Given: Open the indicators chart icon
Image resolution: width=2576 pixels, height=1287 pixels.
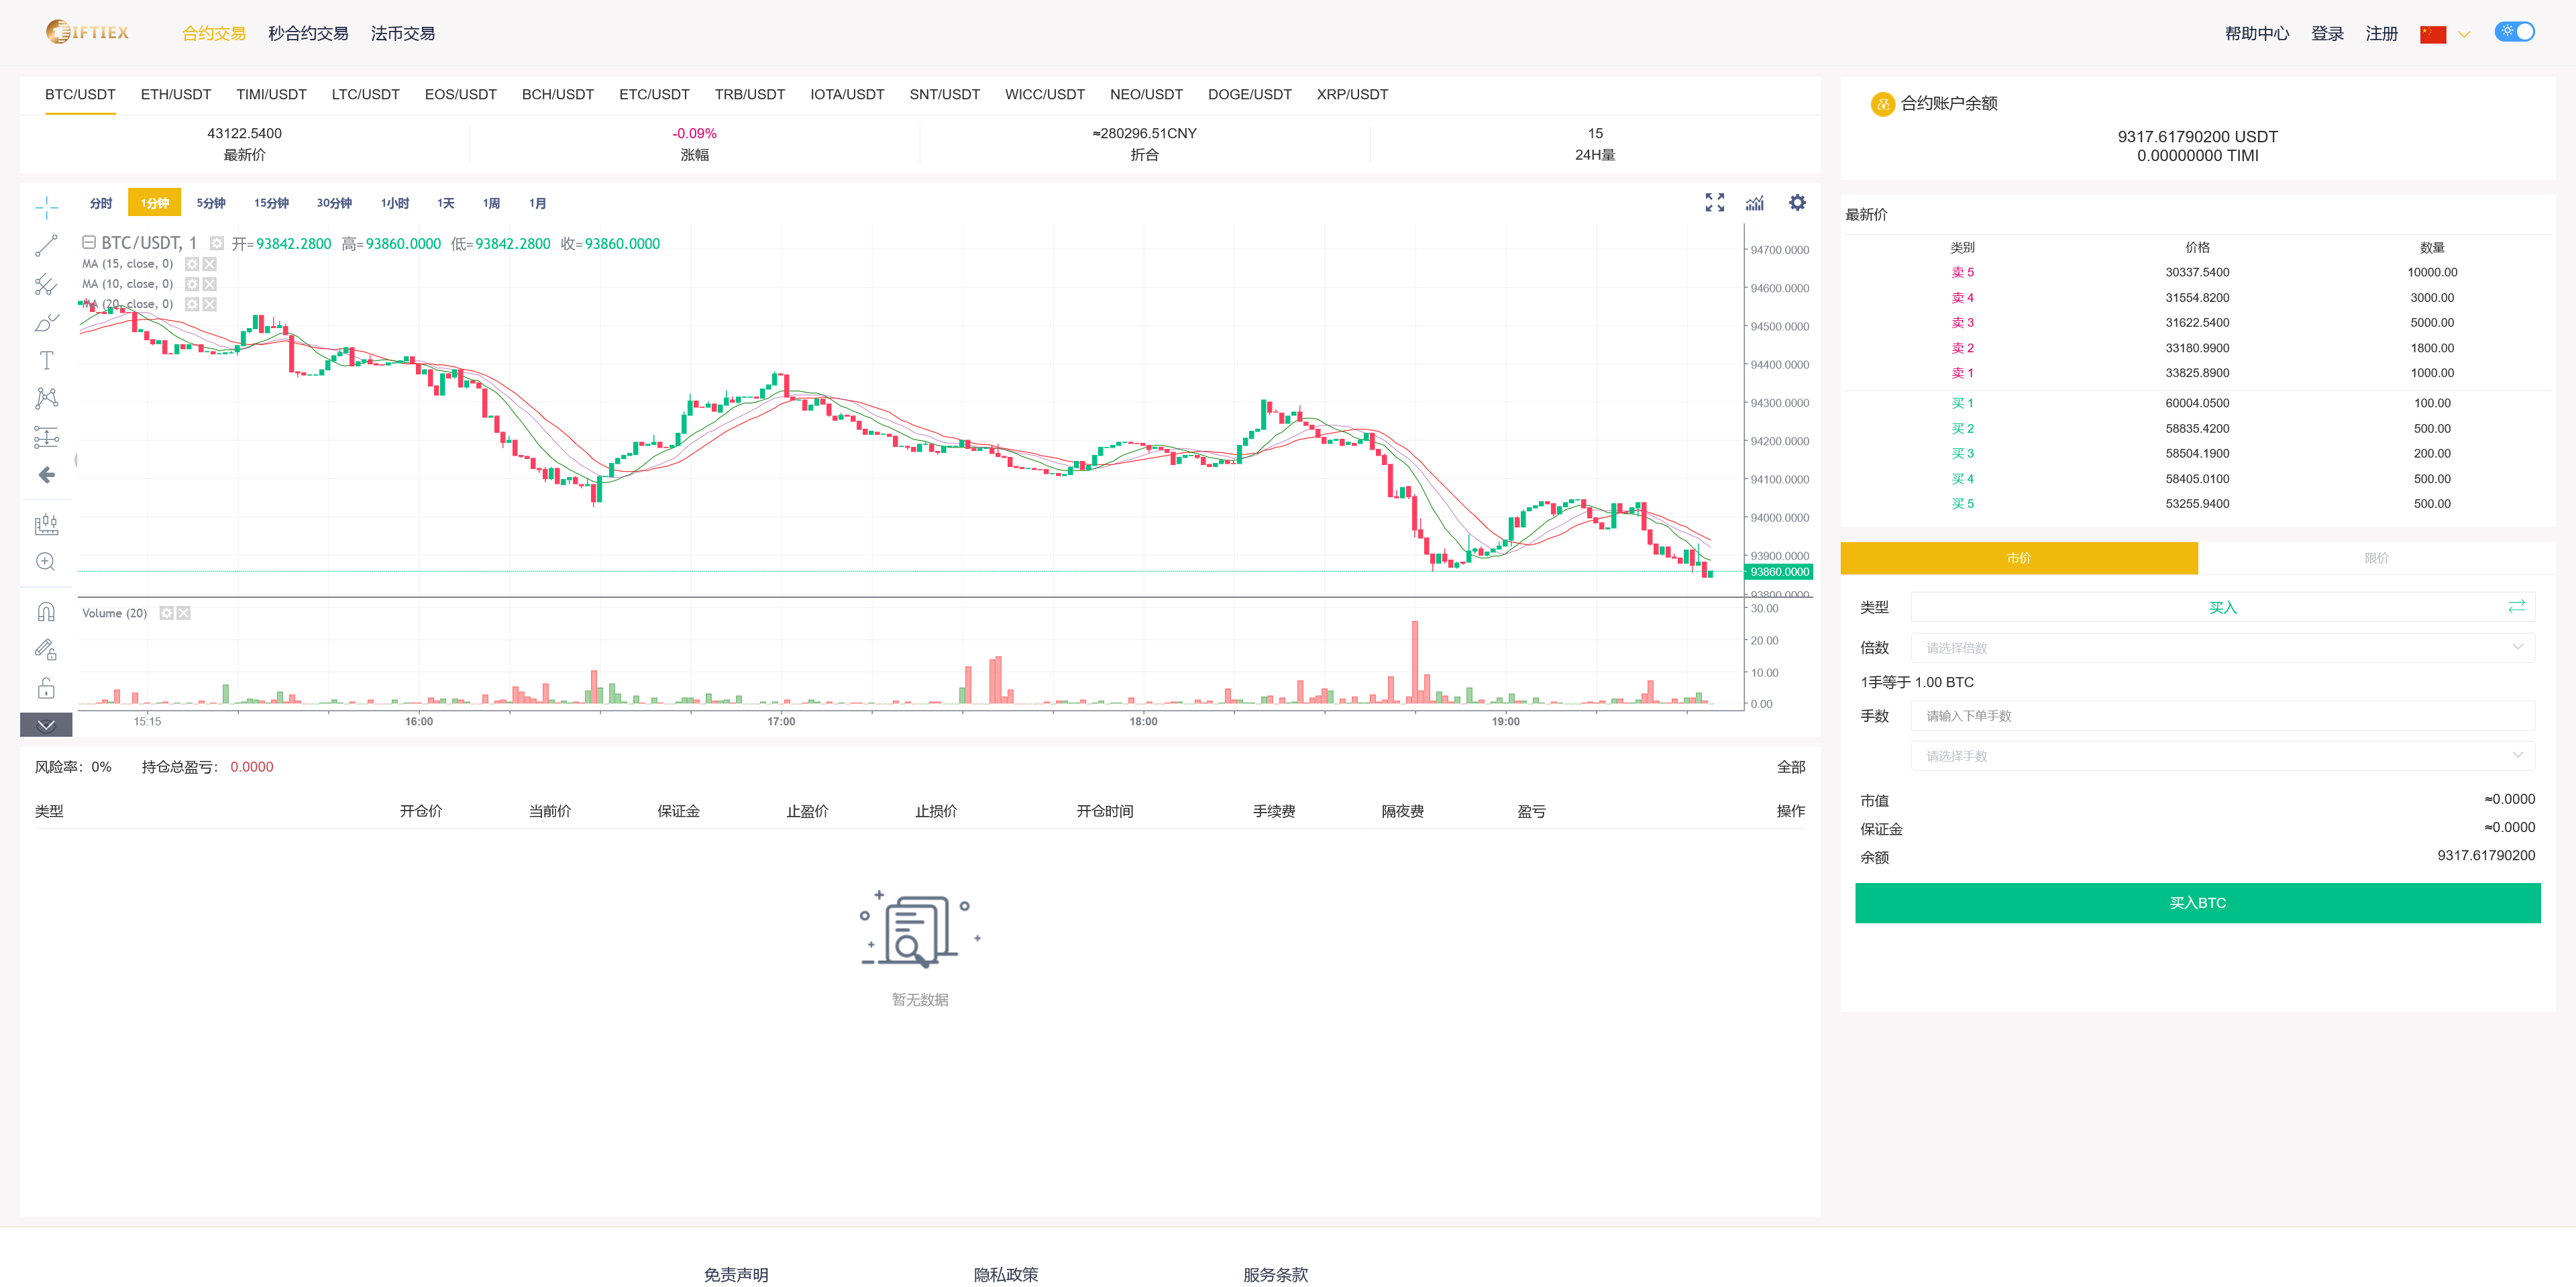Looking at the screenshot, I should pos(1755,203).
